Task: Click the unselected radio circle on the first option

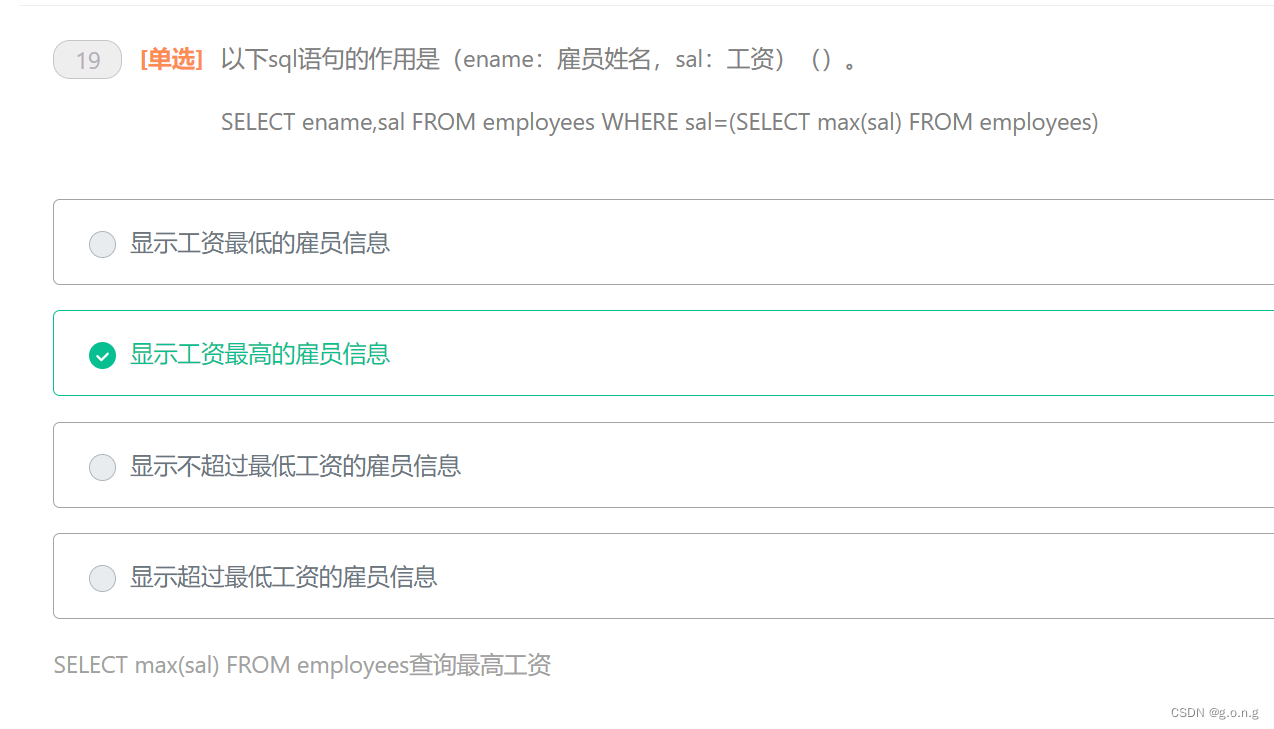Action: (102, 243)
